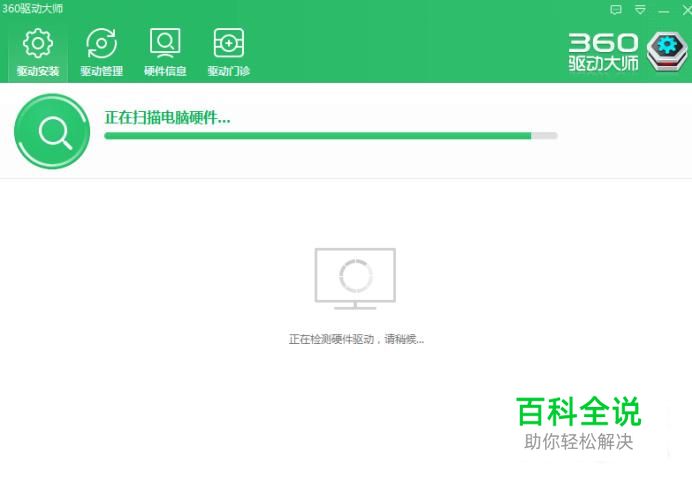Click the 正在扫描电脑硬件... status text
Viewport: 692px width, 486px height.
[x=167, y=117]
